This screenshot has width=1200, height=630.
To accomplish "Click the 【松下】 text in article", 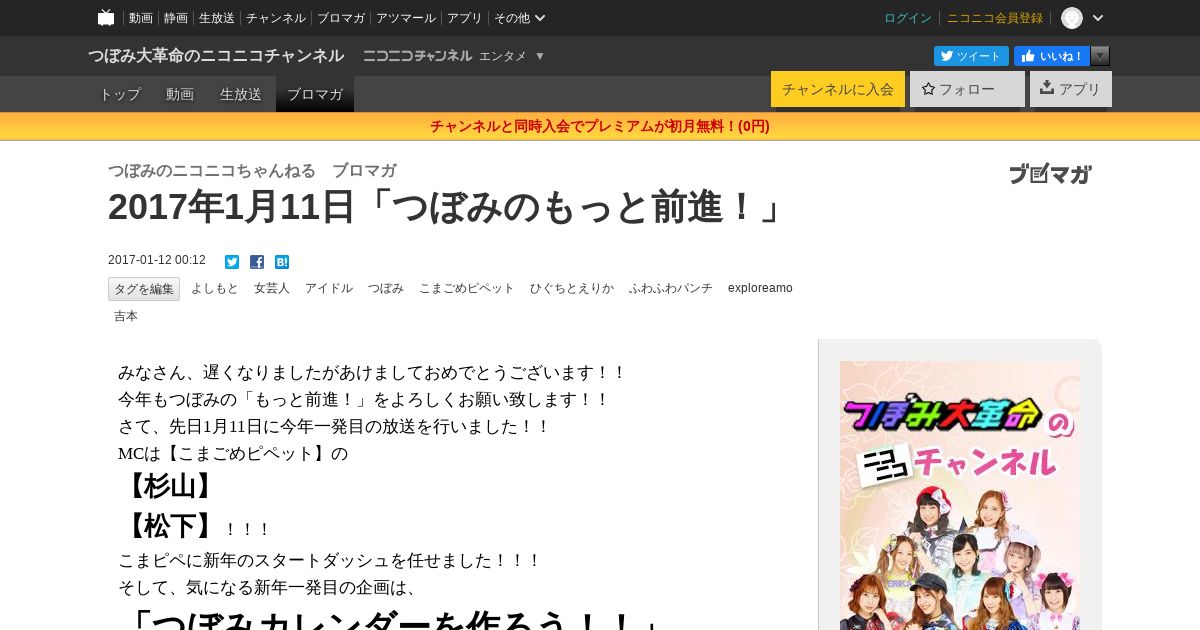I will tap(169, 526).
